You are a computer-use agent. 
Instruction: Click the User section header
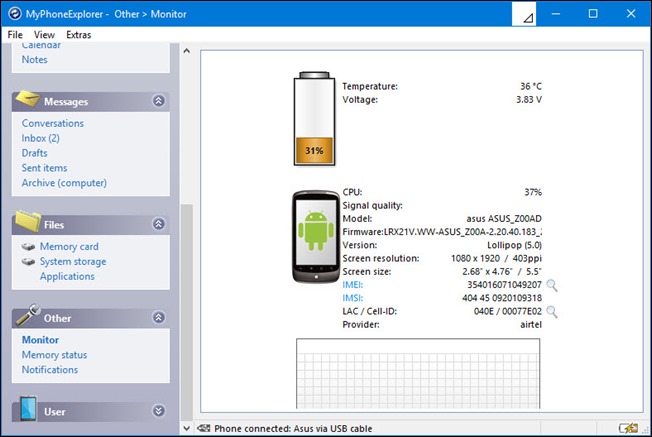91,412
